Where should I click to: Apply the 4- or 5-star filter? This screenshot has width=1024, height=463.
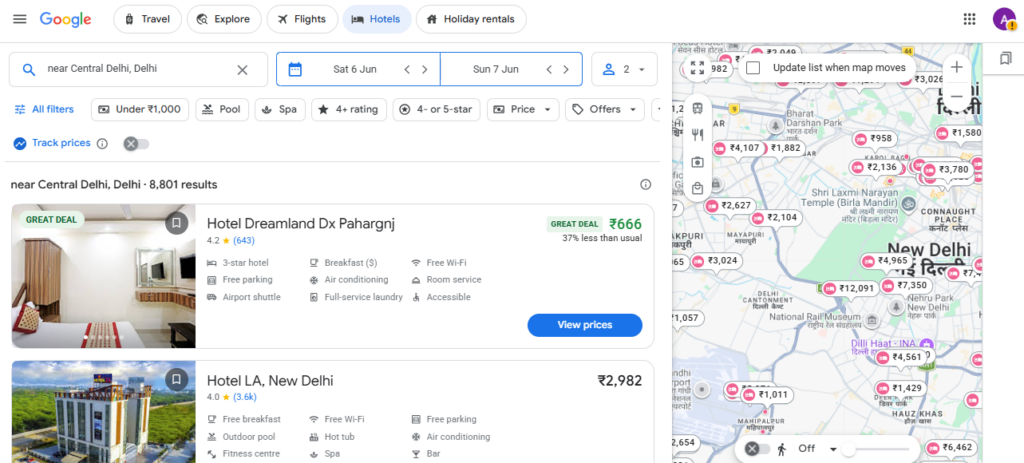[436, 110]
